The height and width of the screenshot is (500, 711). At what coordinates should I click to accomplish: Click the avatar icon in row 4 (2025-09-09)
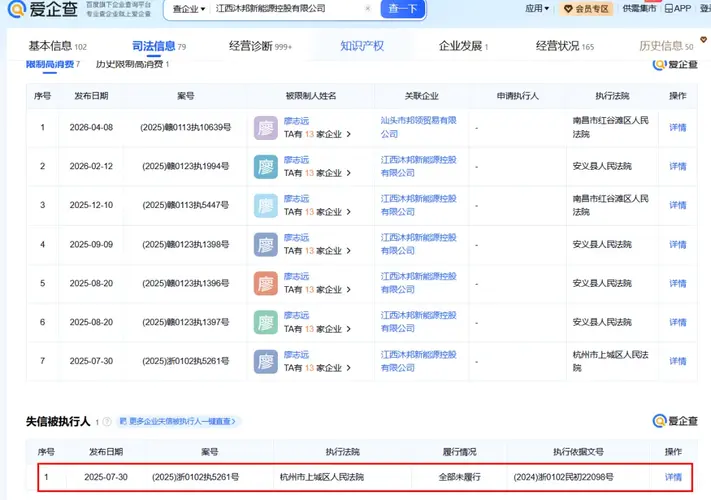(x=266, y=245)
